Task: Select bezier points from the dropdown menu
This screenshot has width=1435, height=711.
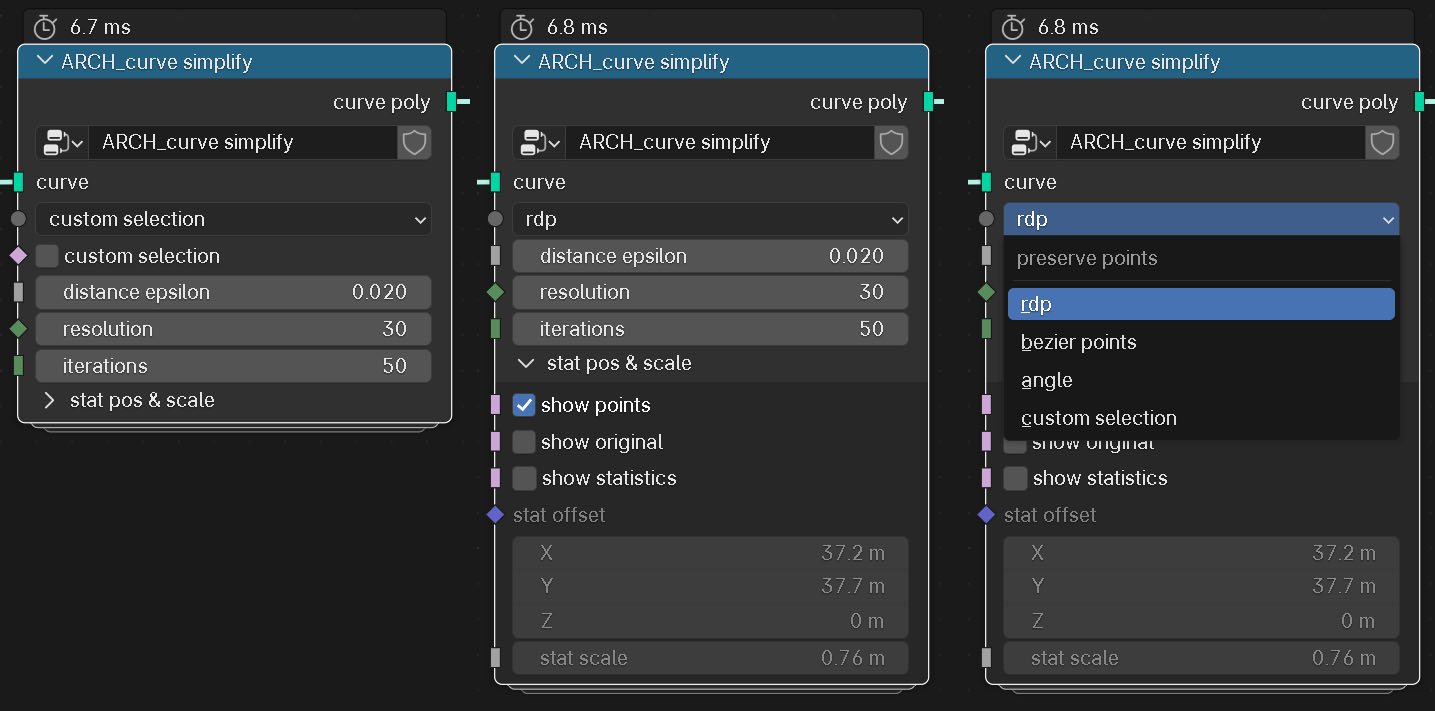Action: point(1079,342)
